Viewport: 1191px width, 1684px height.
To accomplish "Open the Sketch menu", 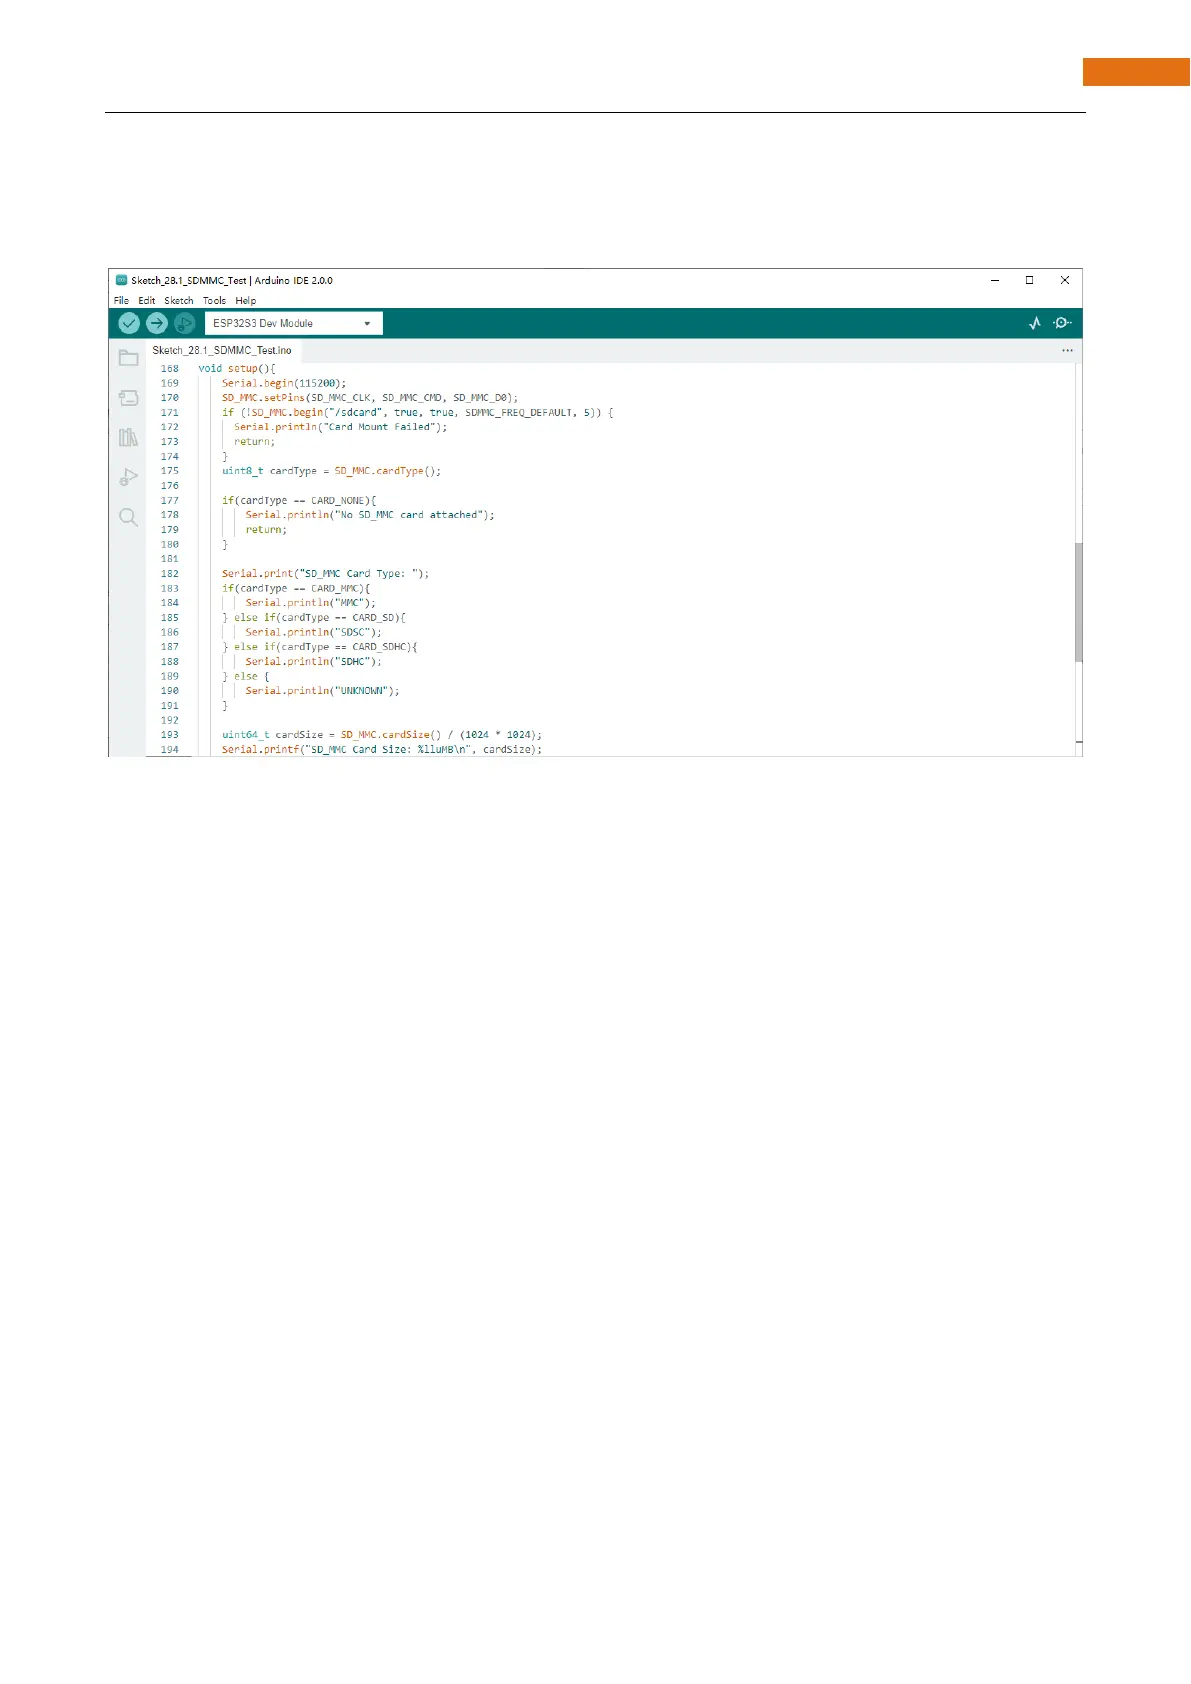I will click(x=179, y=300).
